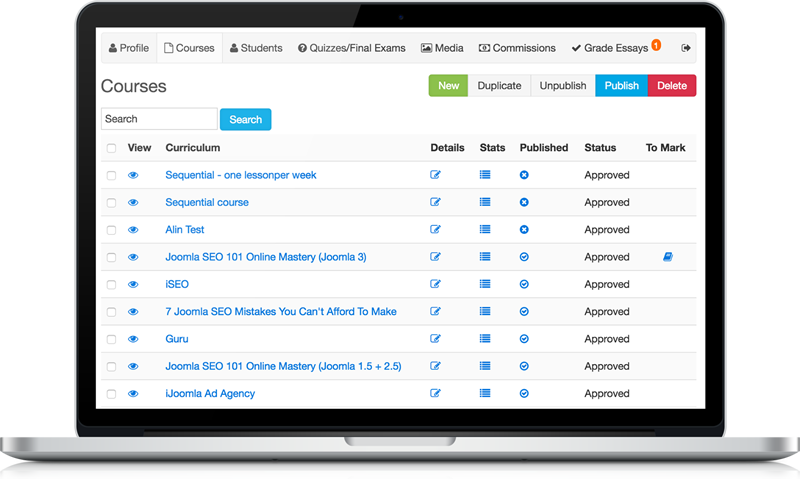800x482 pixels.
Task: Check the Guru row checkbox
Action: (111, 339)
